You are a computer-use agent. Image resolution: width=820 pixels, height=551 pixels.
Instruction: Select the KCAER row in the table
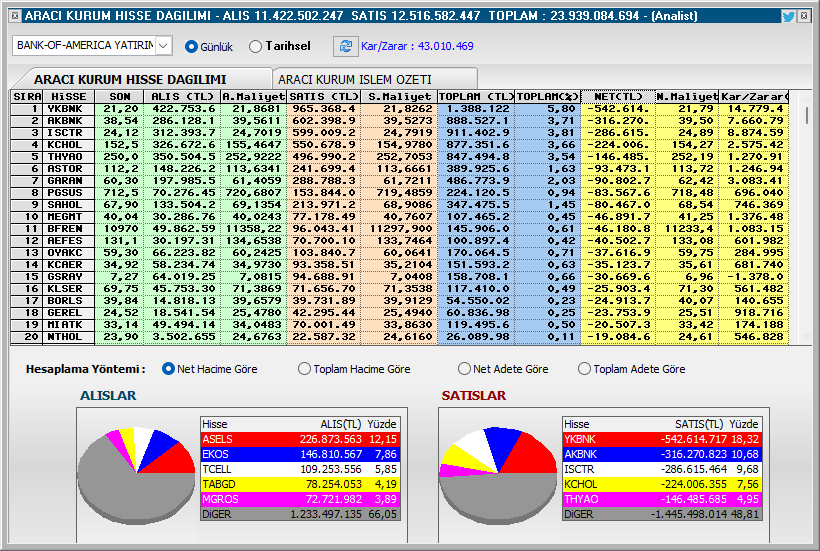(400, 265)
